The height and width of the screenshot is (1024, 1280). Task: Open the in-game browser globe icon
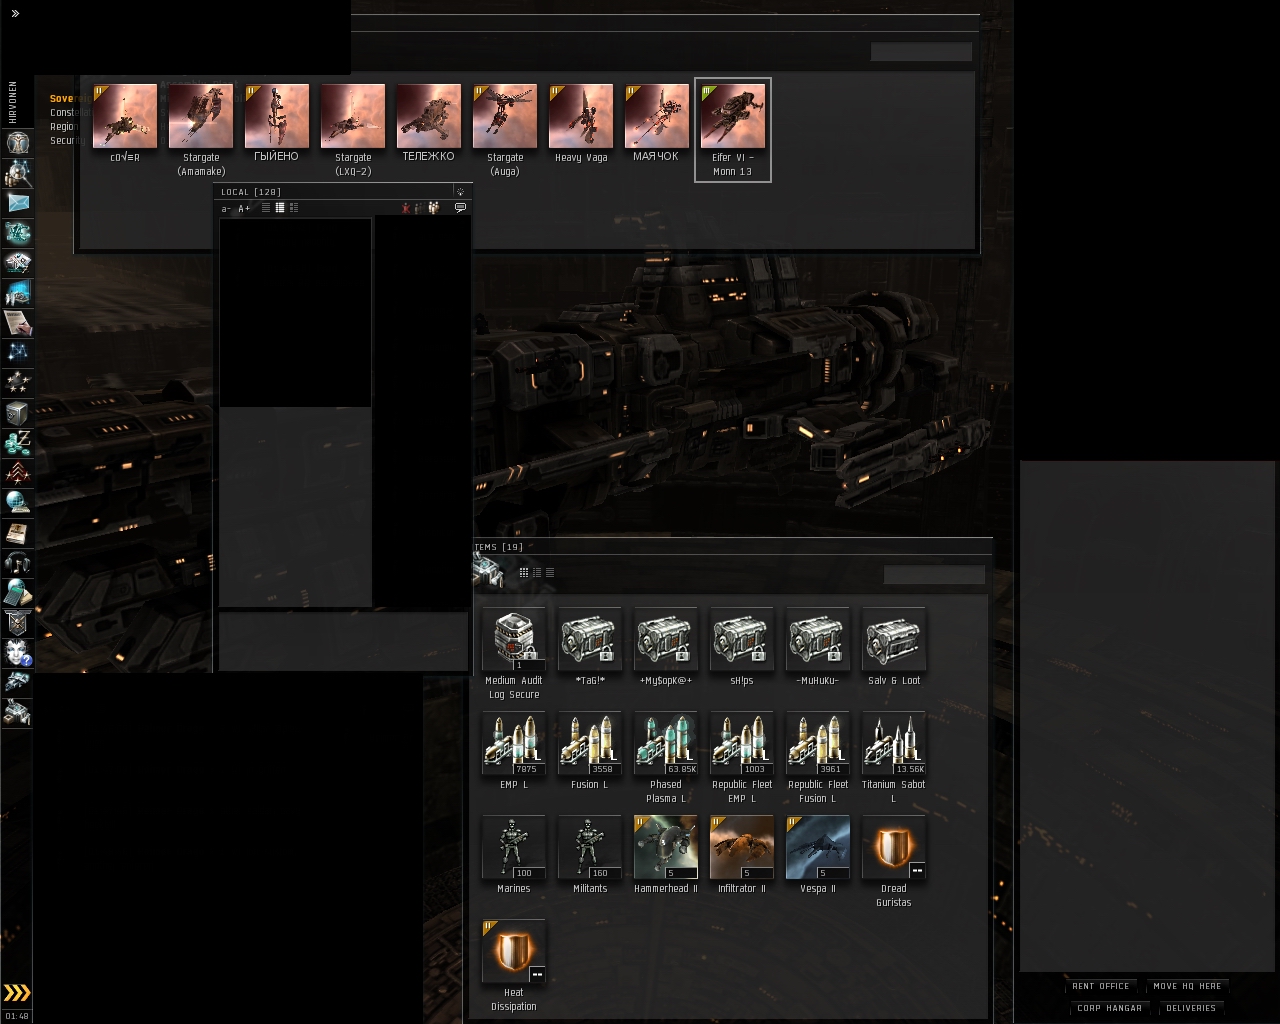point(17,503)
